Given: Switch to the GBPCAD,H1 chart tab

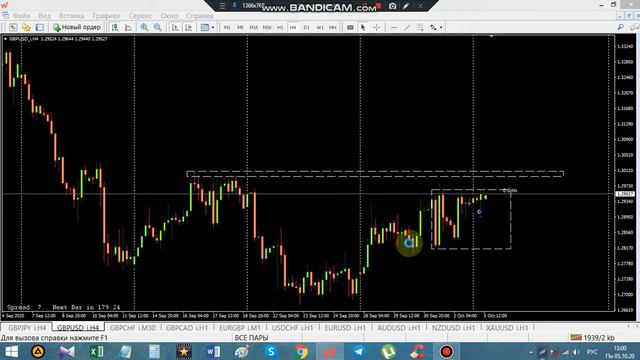Looking at the screenshot, I should pos(187,327).
